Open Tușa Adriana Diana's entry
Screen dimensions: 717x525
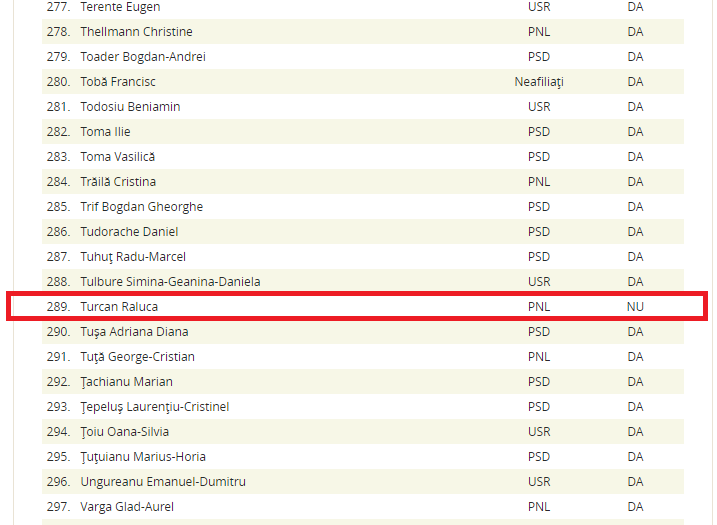[134, 332]
